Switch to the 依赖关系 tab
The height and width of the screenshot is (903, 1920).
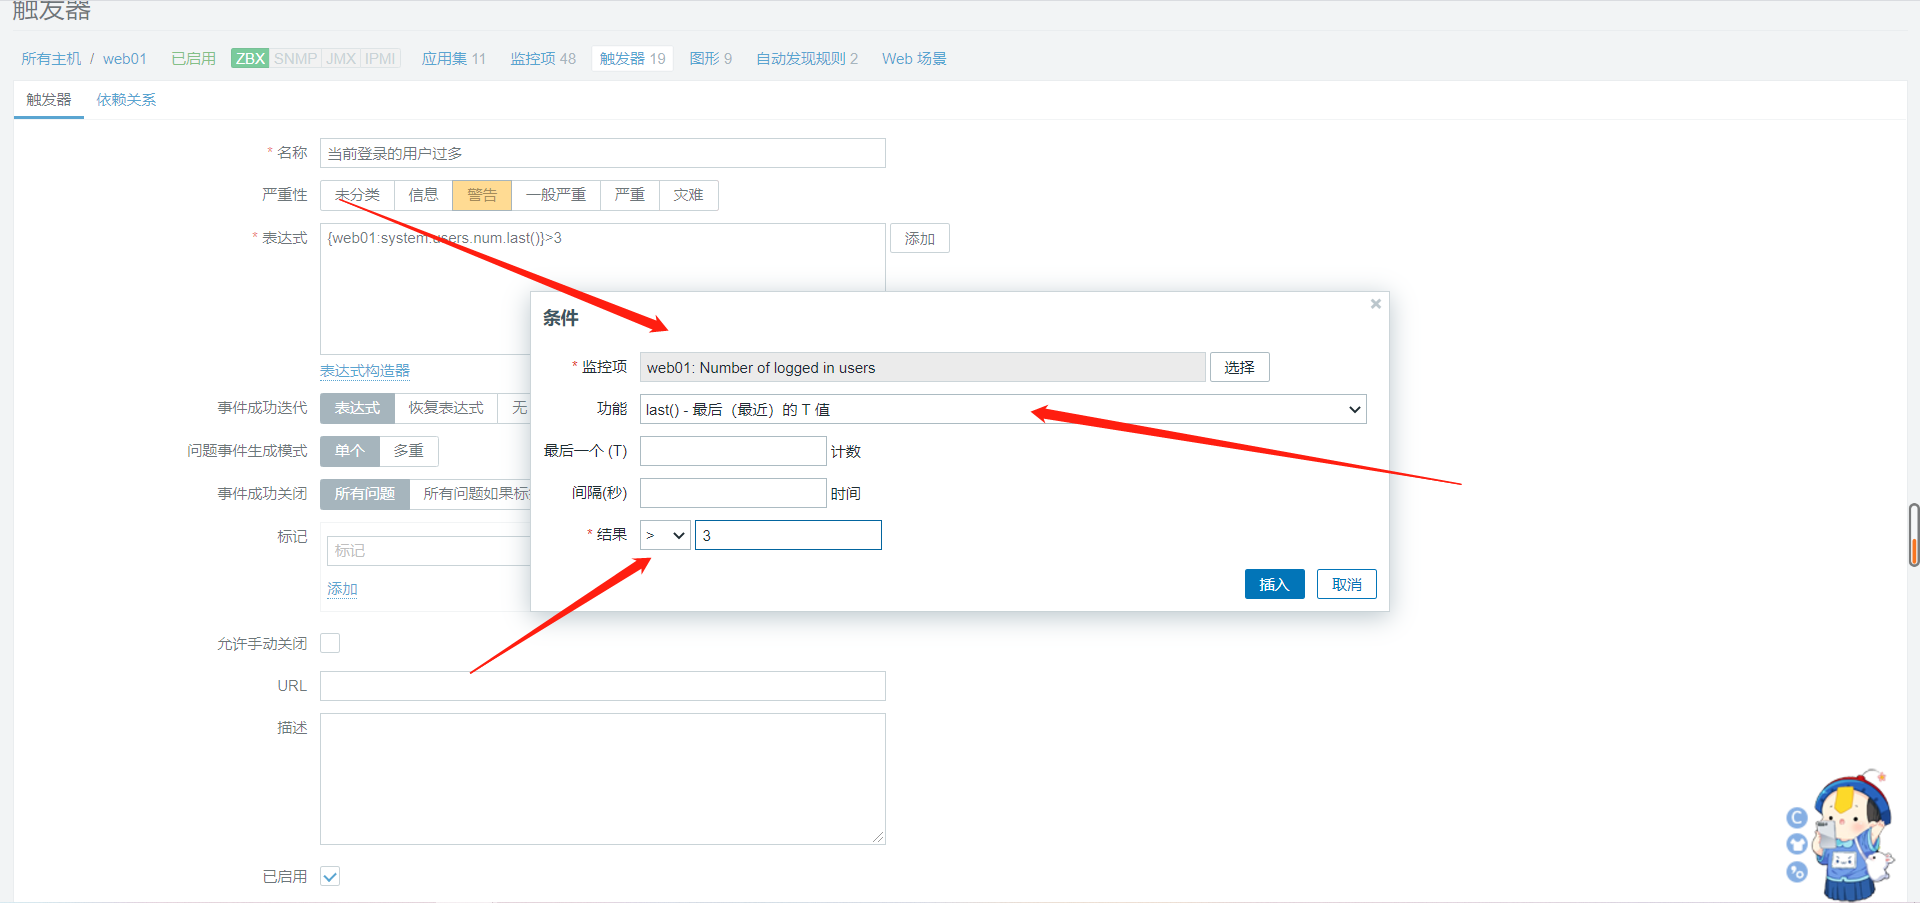point(126,100)
